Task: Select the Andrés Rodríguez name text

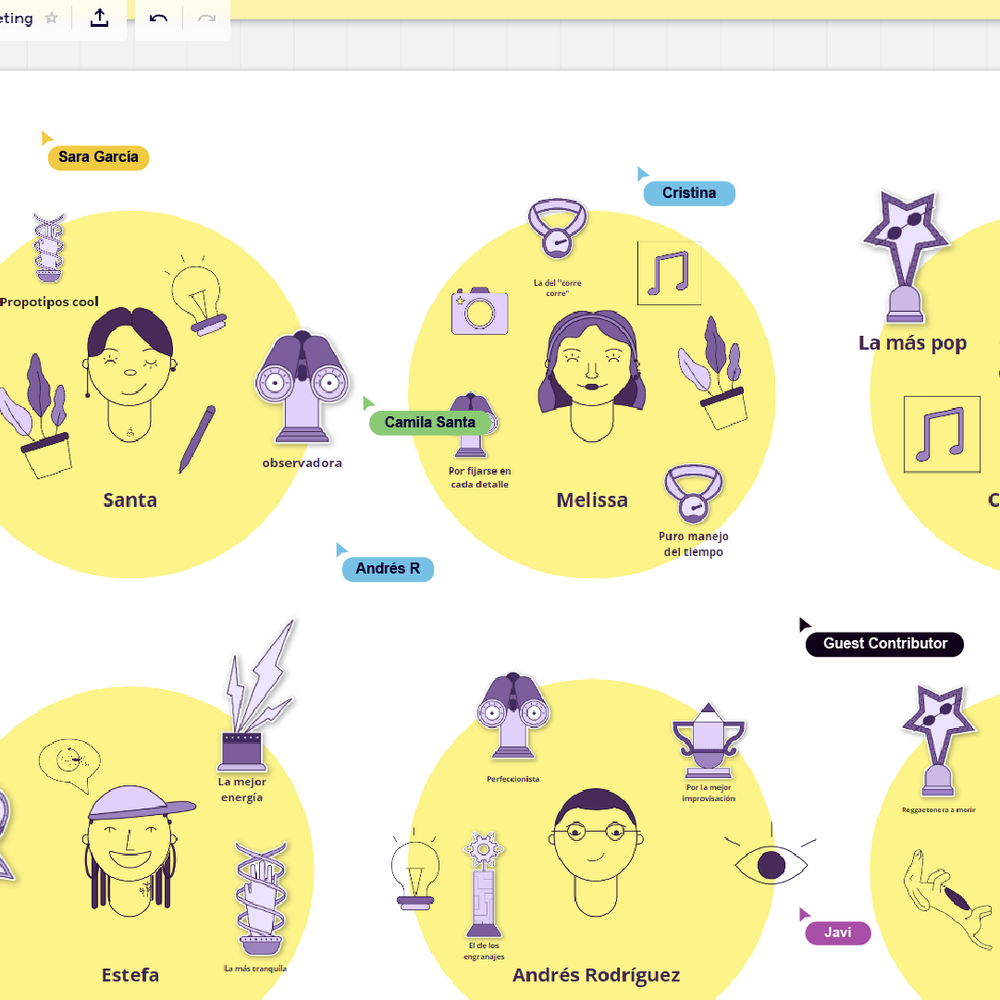Action: click(x=596, y=976)
